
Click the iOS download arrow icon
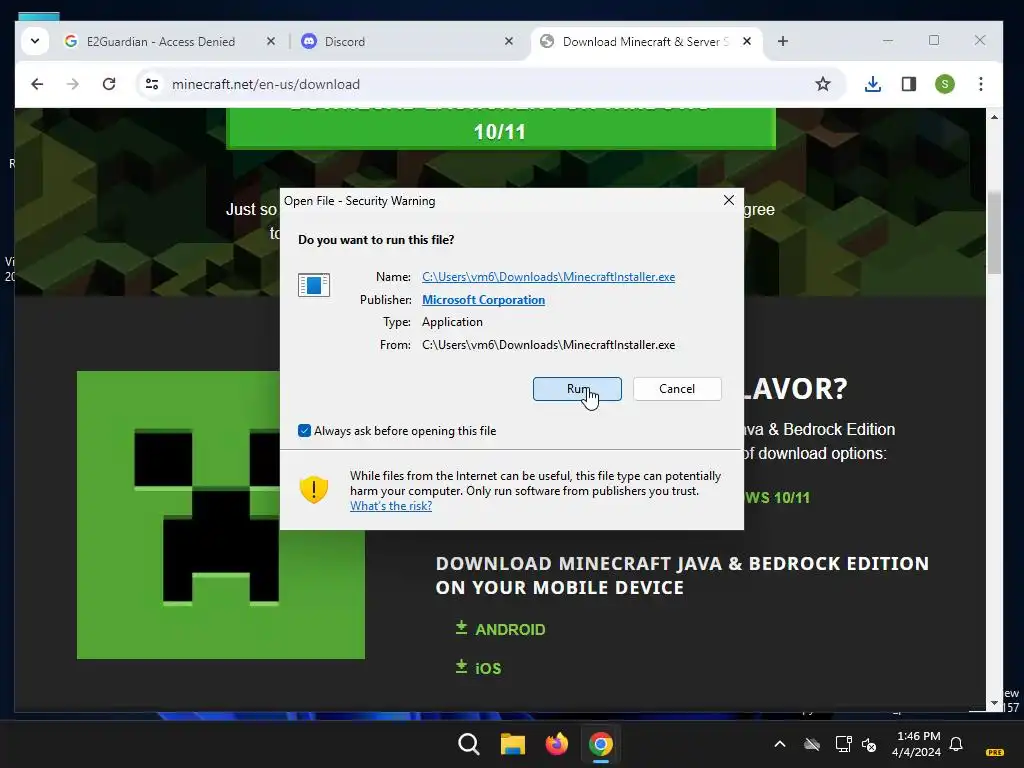click(461, 667)
